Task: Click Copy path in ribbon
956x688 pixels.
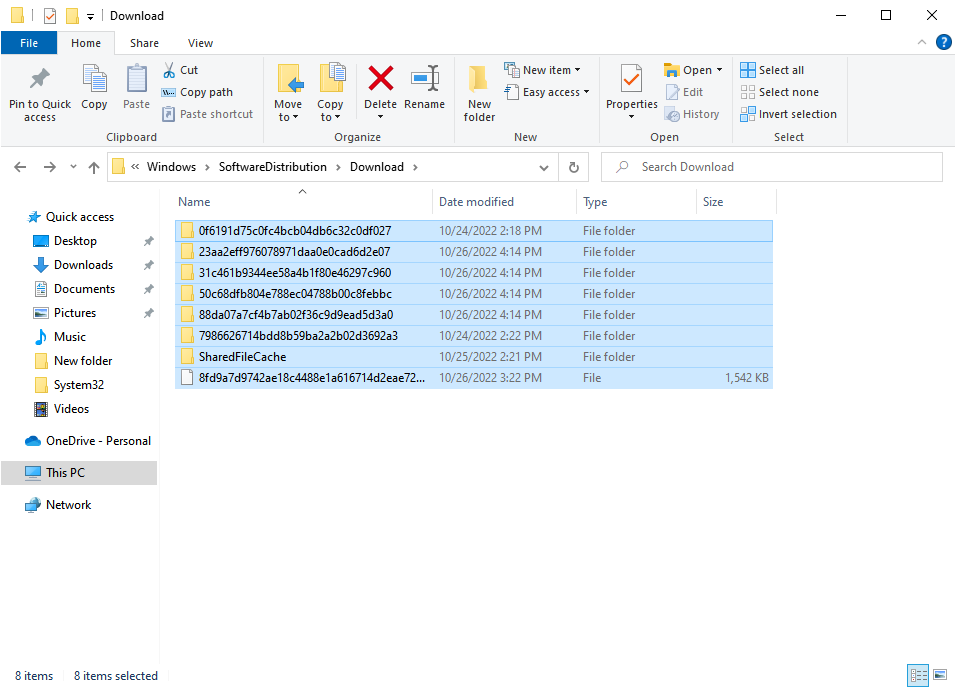Action: click(x=197, y=92)
